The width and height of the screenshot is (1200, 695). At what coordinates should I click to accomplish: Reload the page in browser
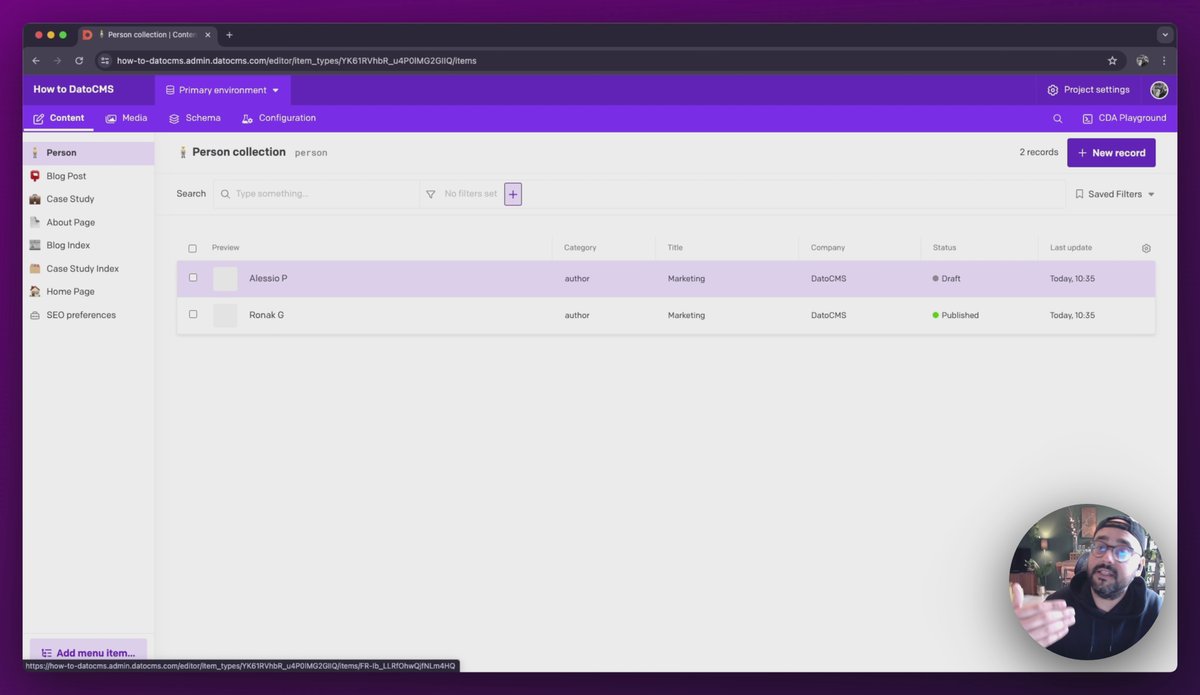click(x=79, y=61)
